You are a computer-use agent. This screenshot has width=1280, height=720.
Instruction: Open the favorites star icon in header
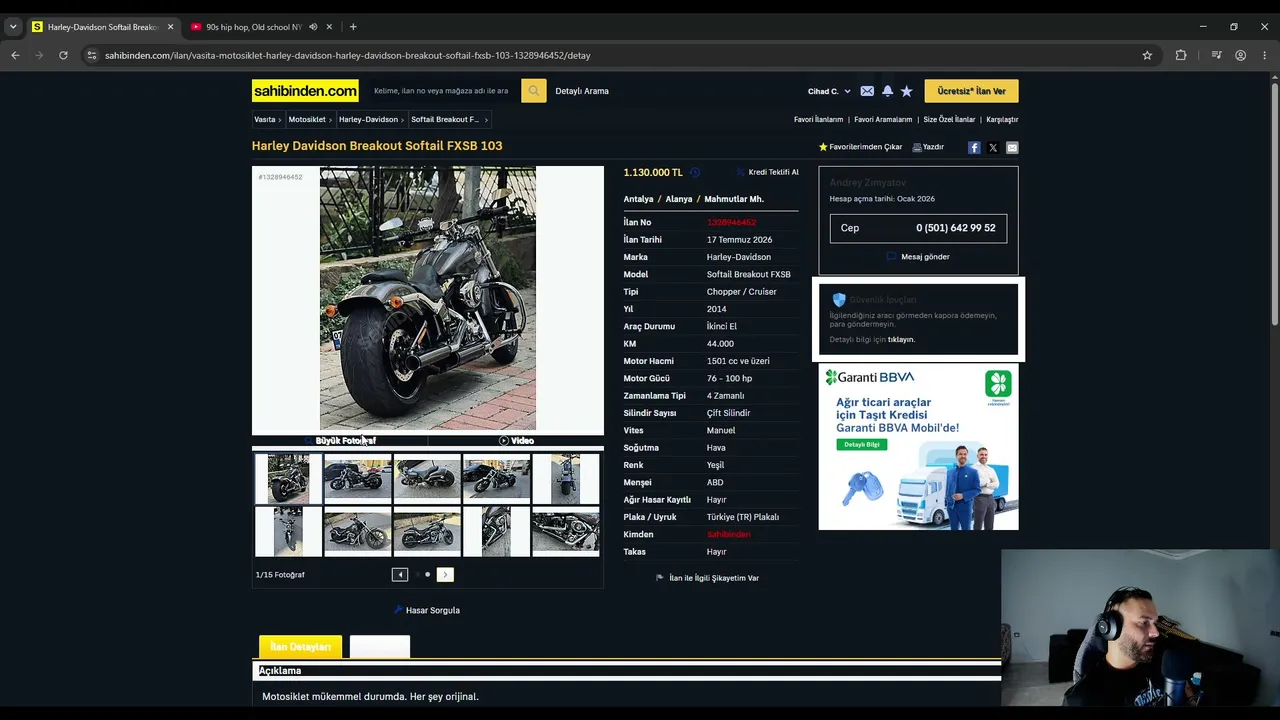906,91
